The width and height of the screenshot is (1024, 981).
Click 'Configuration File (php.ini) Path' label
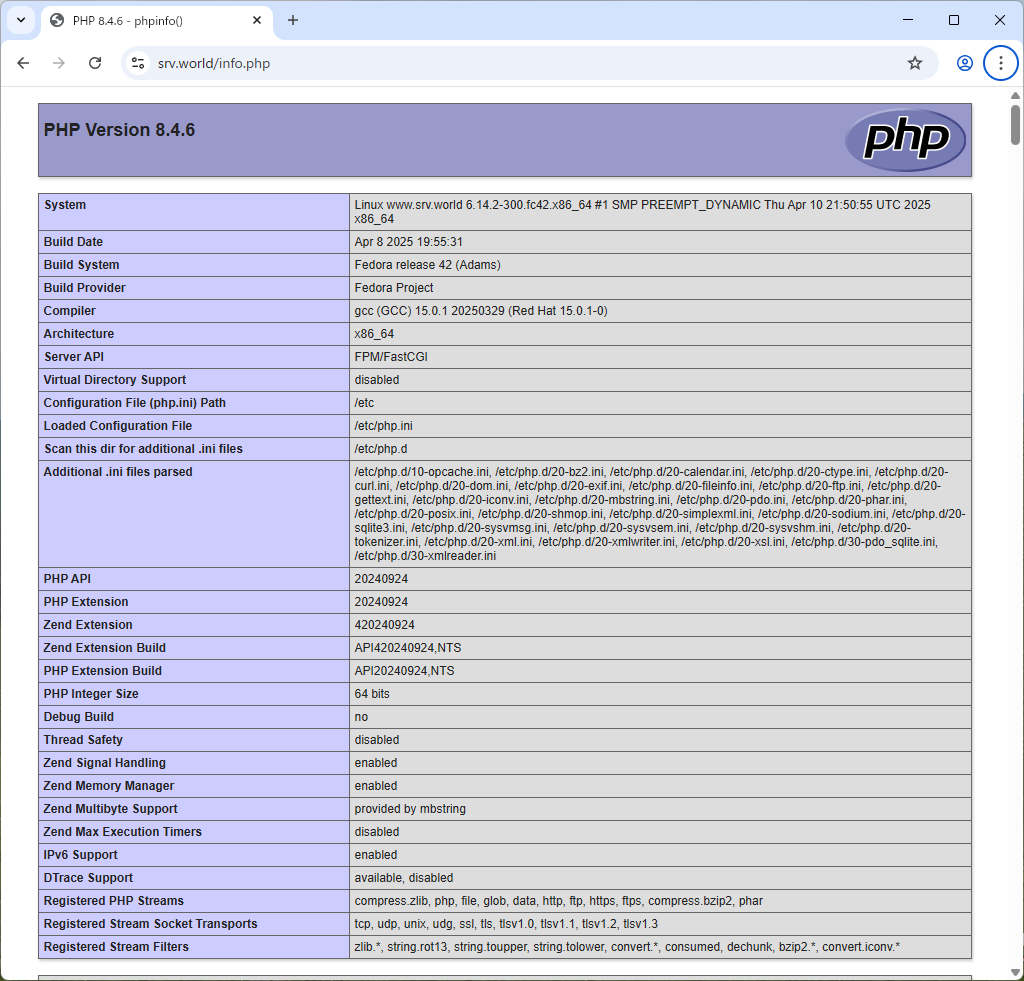click(135, 402)
